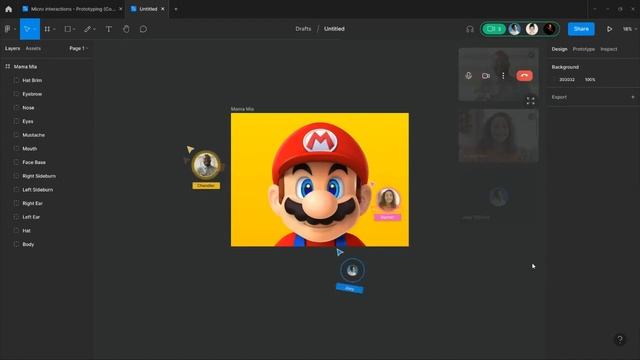Viewport: 640px width, 360px height.
Task: Click the first collaborator avatar in toolbar
Action: tap(514, 29)
